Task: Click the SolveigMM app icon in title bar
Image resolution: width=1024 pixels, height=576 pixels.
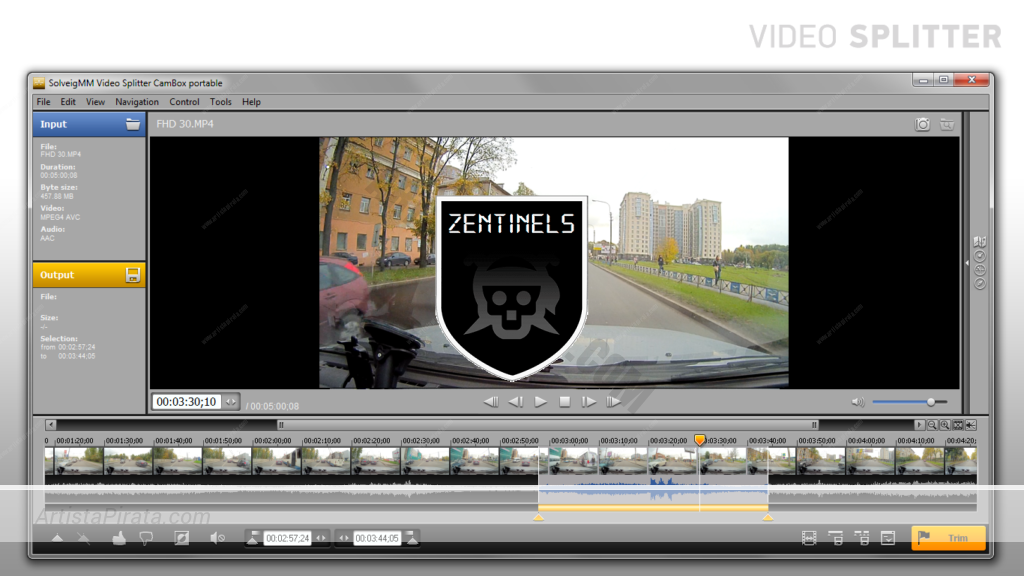Action: (x=39, y=83)
